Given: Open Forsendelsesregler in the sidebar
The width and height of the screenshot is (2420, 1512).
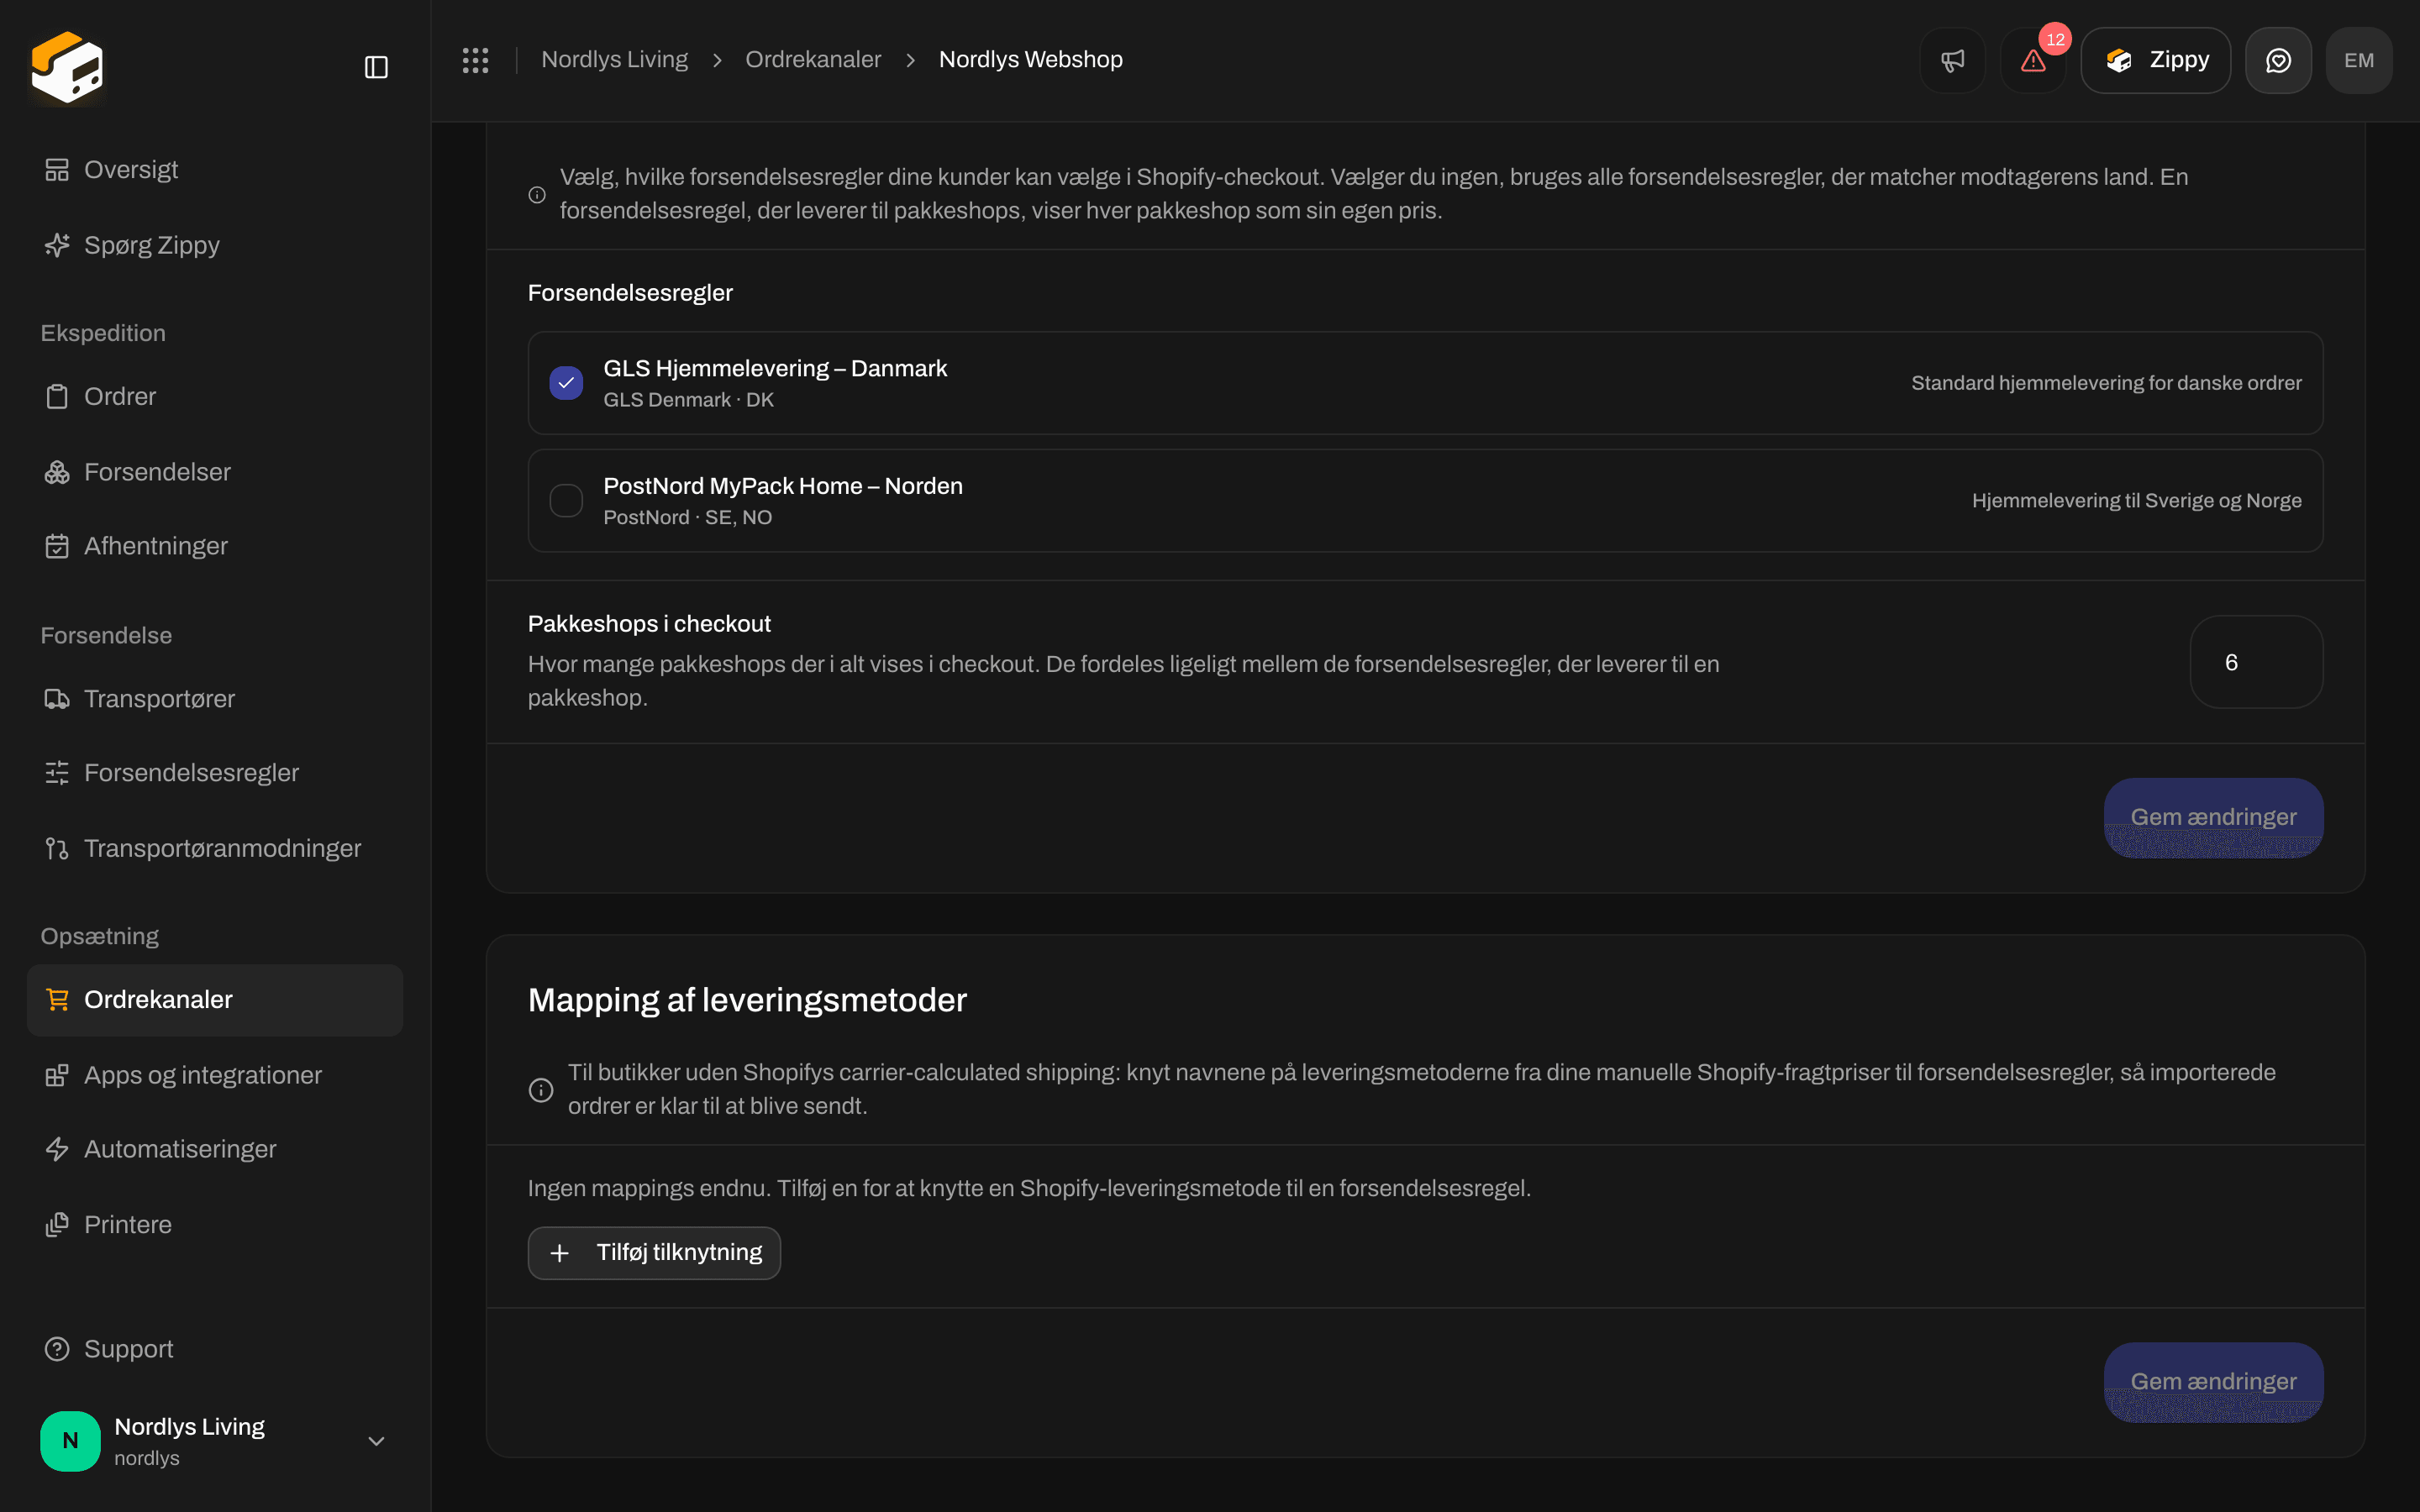Looking at the screenshot, I should tap(215, 773).
